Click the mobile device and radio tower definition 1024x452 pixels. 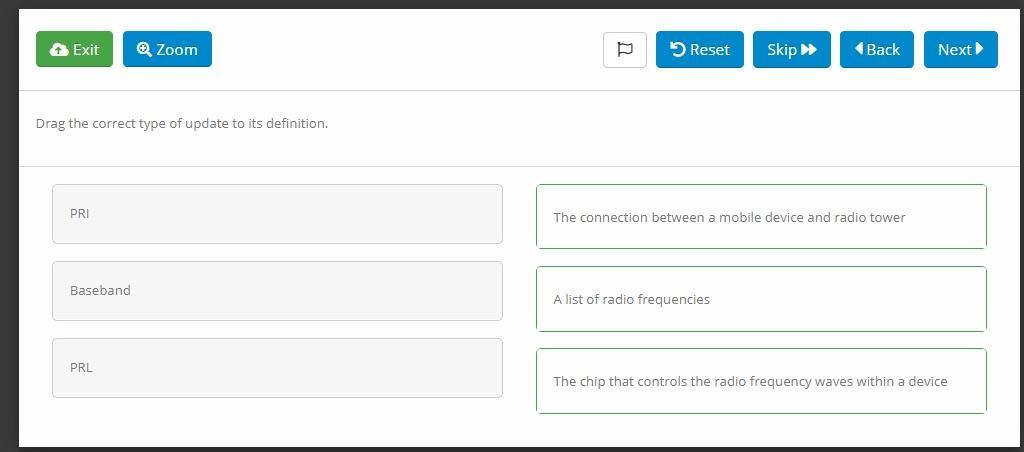click(x=761, y=217)
